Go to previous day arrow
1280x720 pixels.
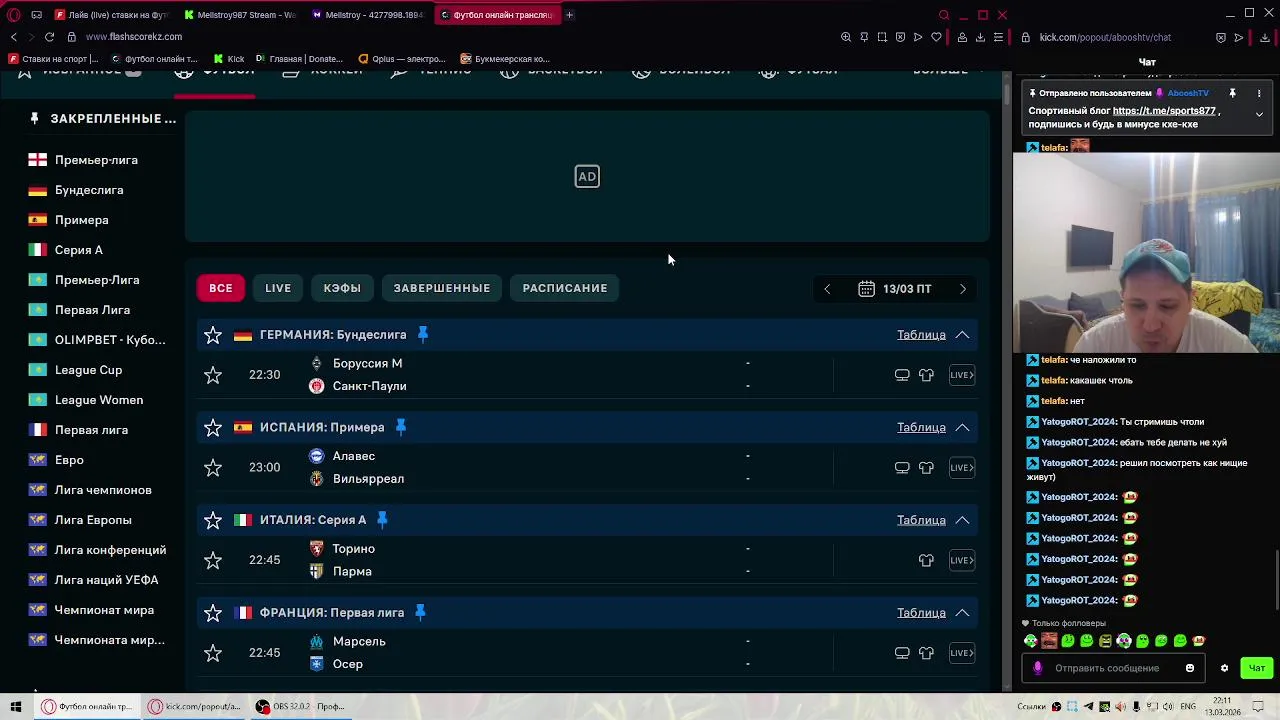(827, 289)
